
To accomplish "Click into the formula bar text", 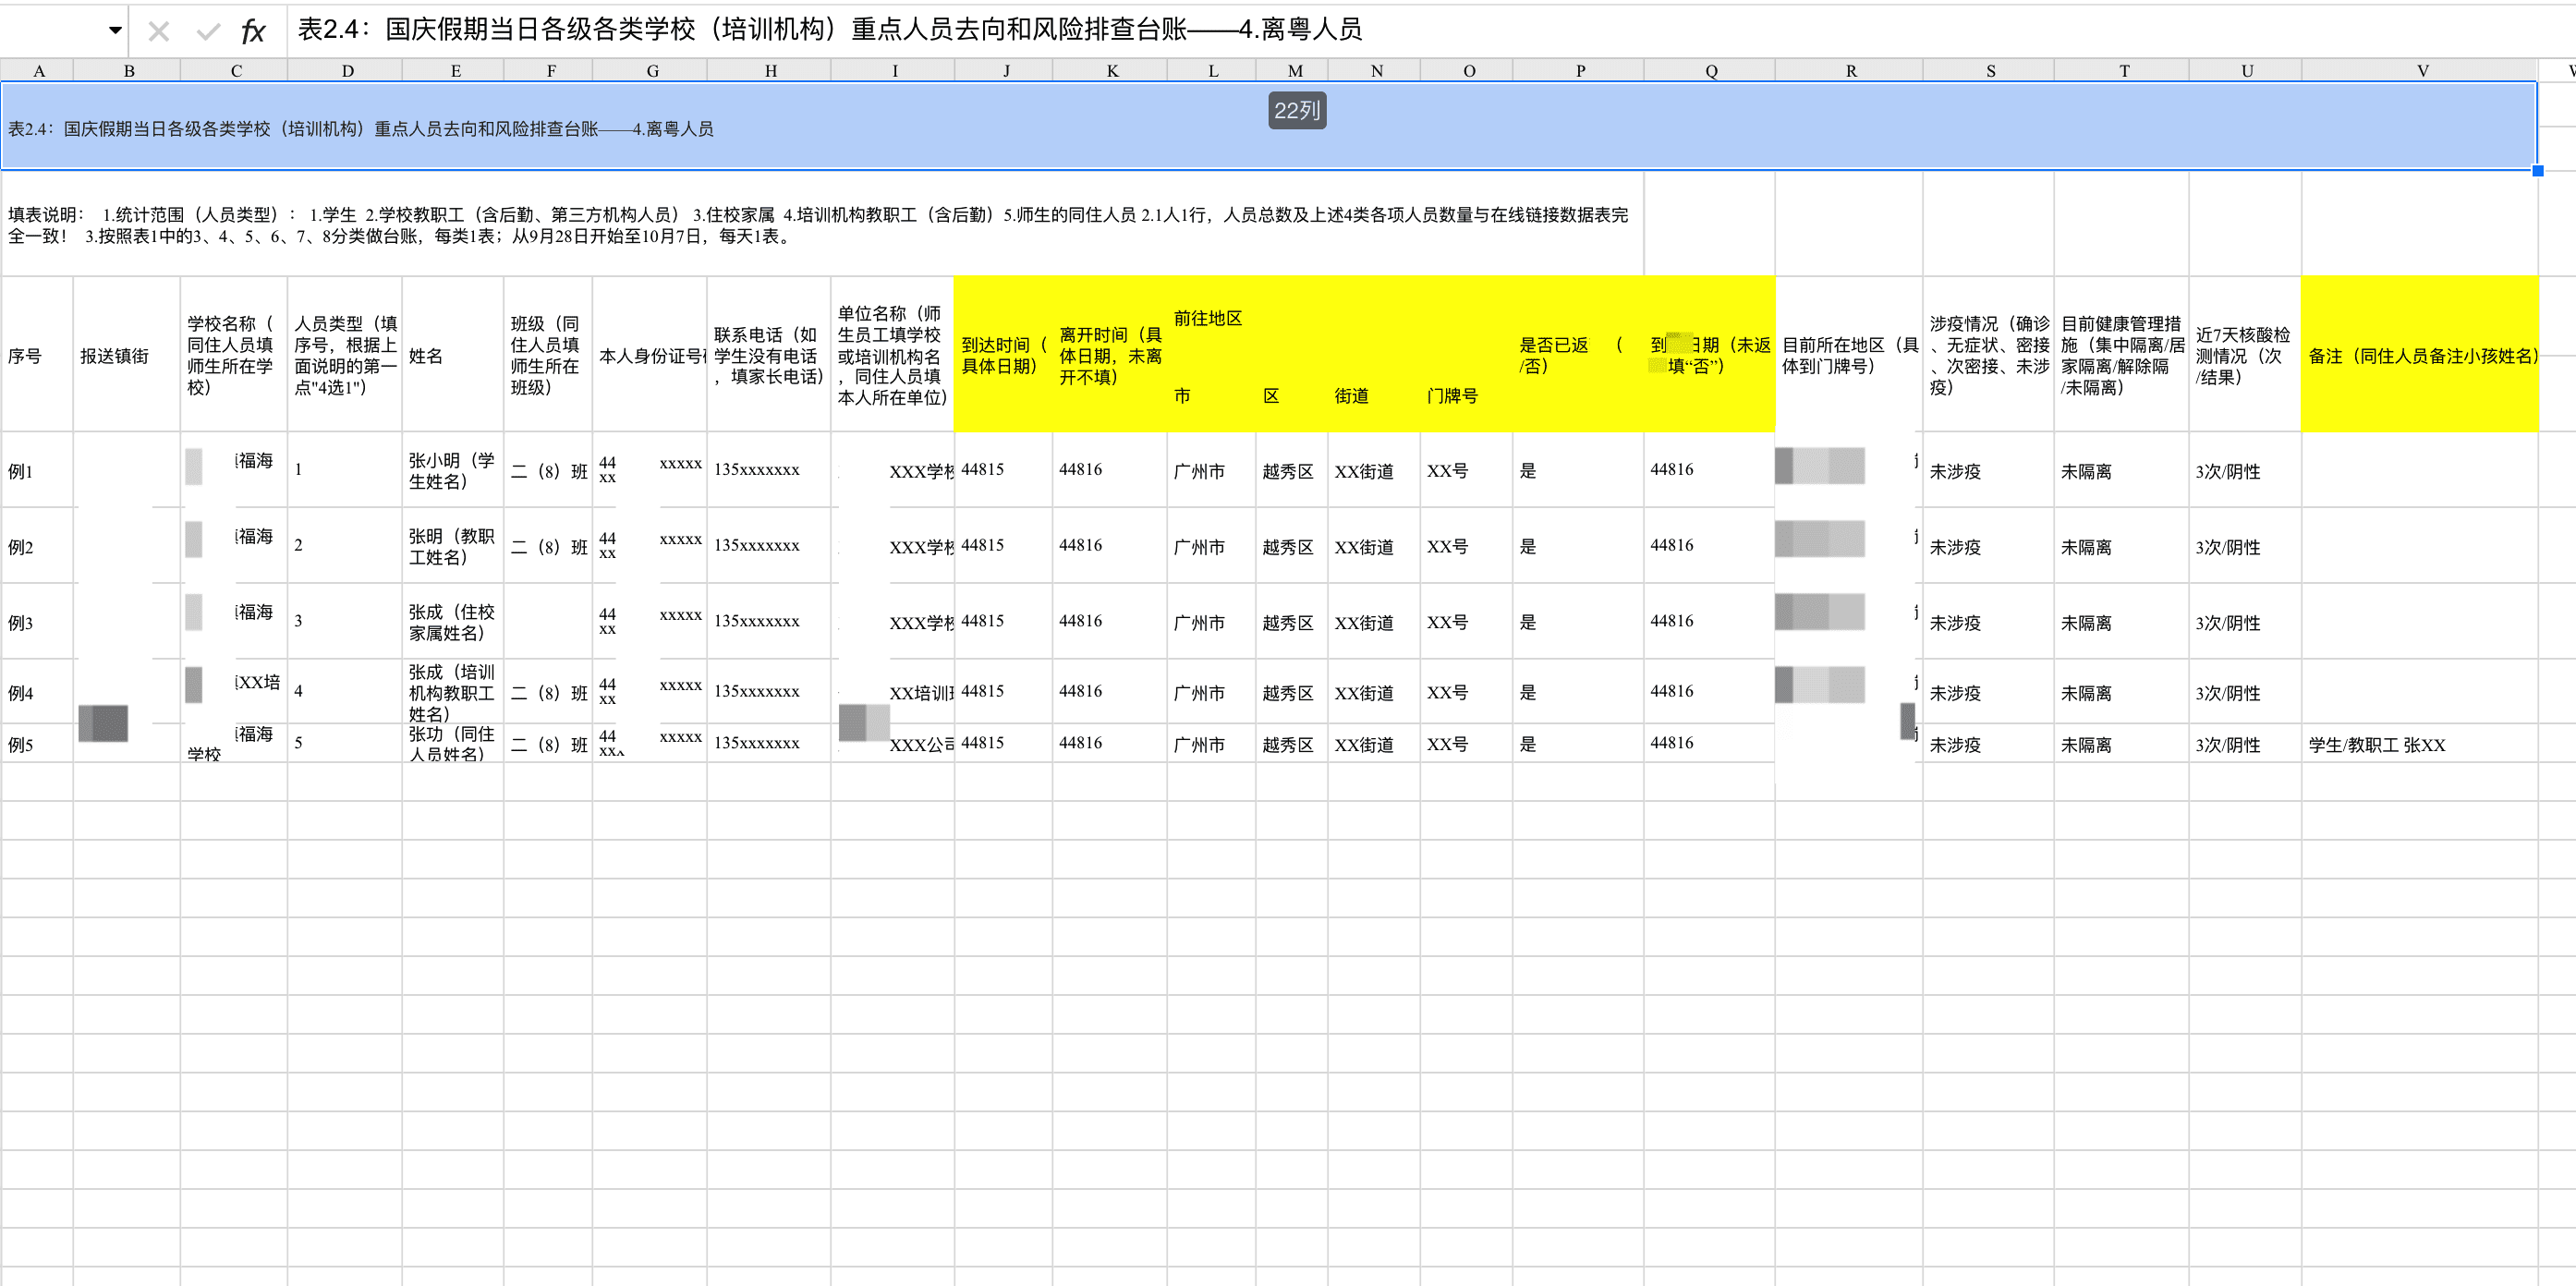I will pos(828,30).
